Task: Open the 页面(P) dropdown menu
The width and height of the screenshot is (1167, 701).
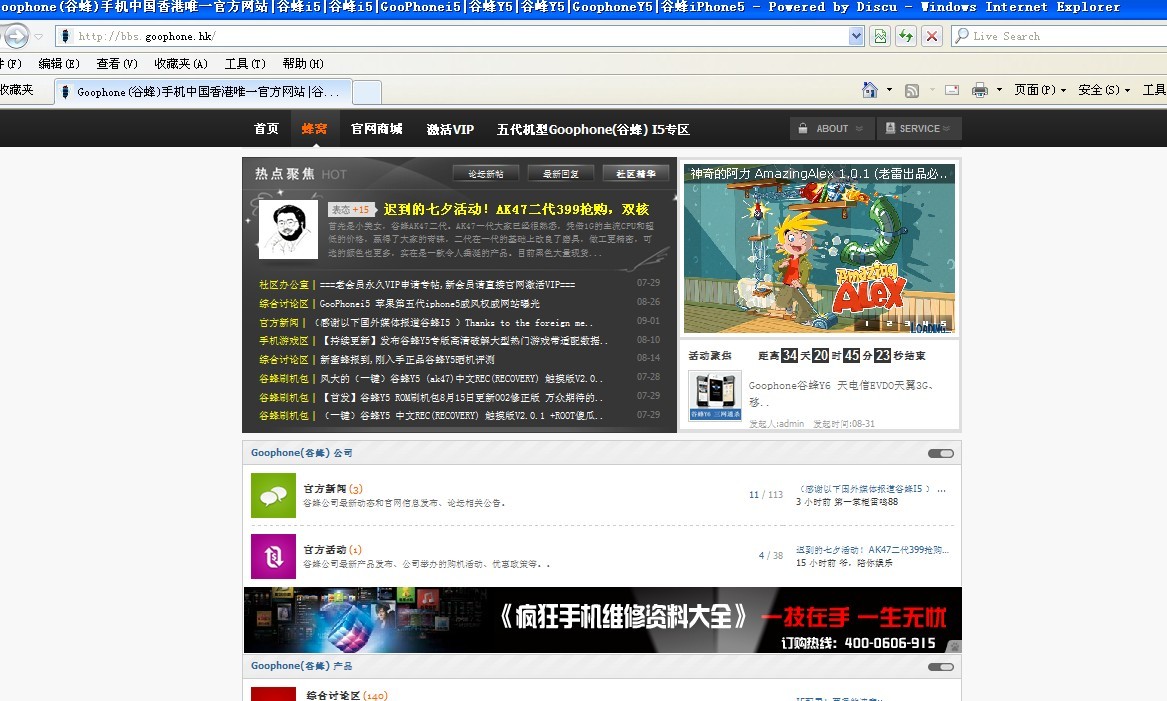Action: pos(1040,90)
